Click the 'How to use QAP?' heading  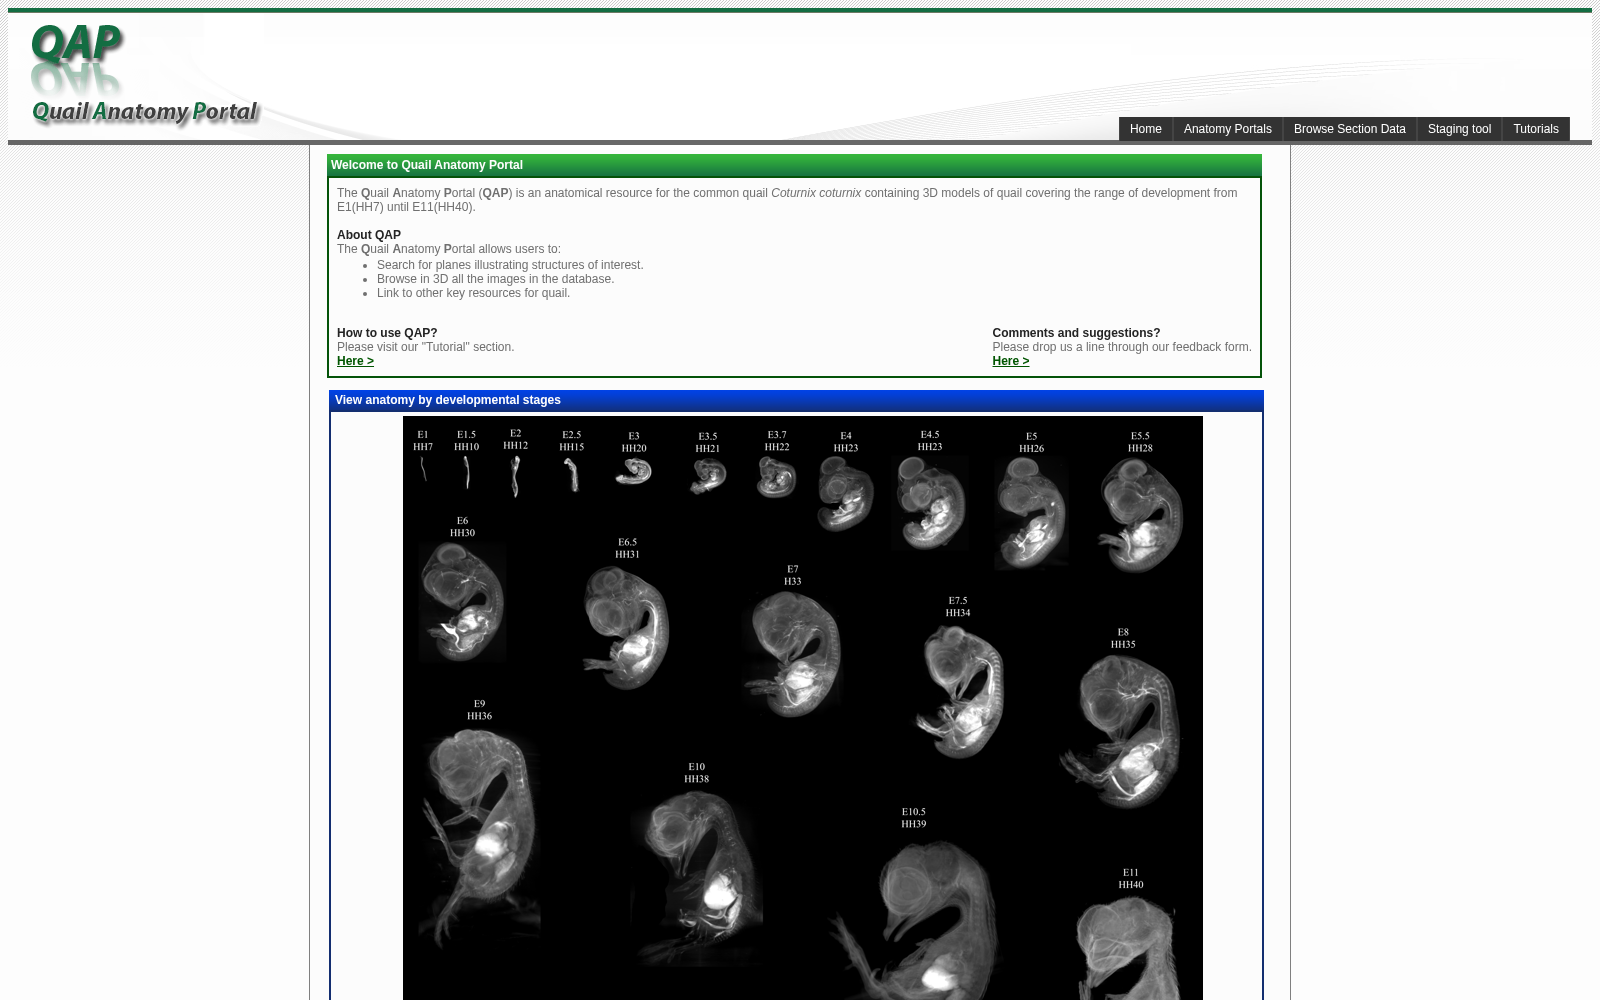(387, 333)
